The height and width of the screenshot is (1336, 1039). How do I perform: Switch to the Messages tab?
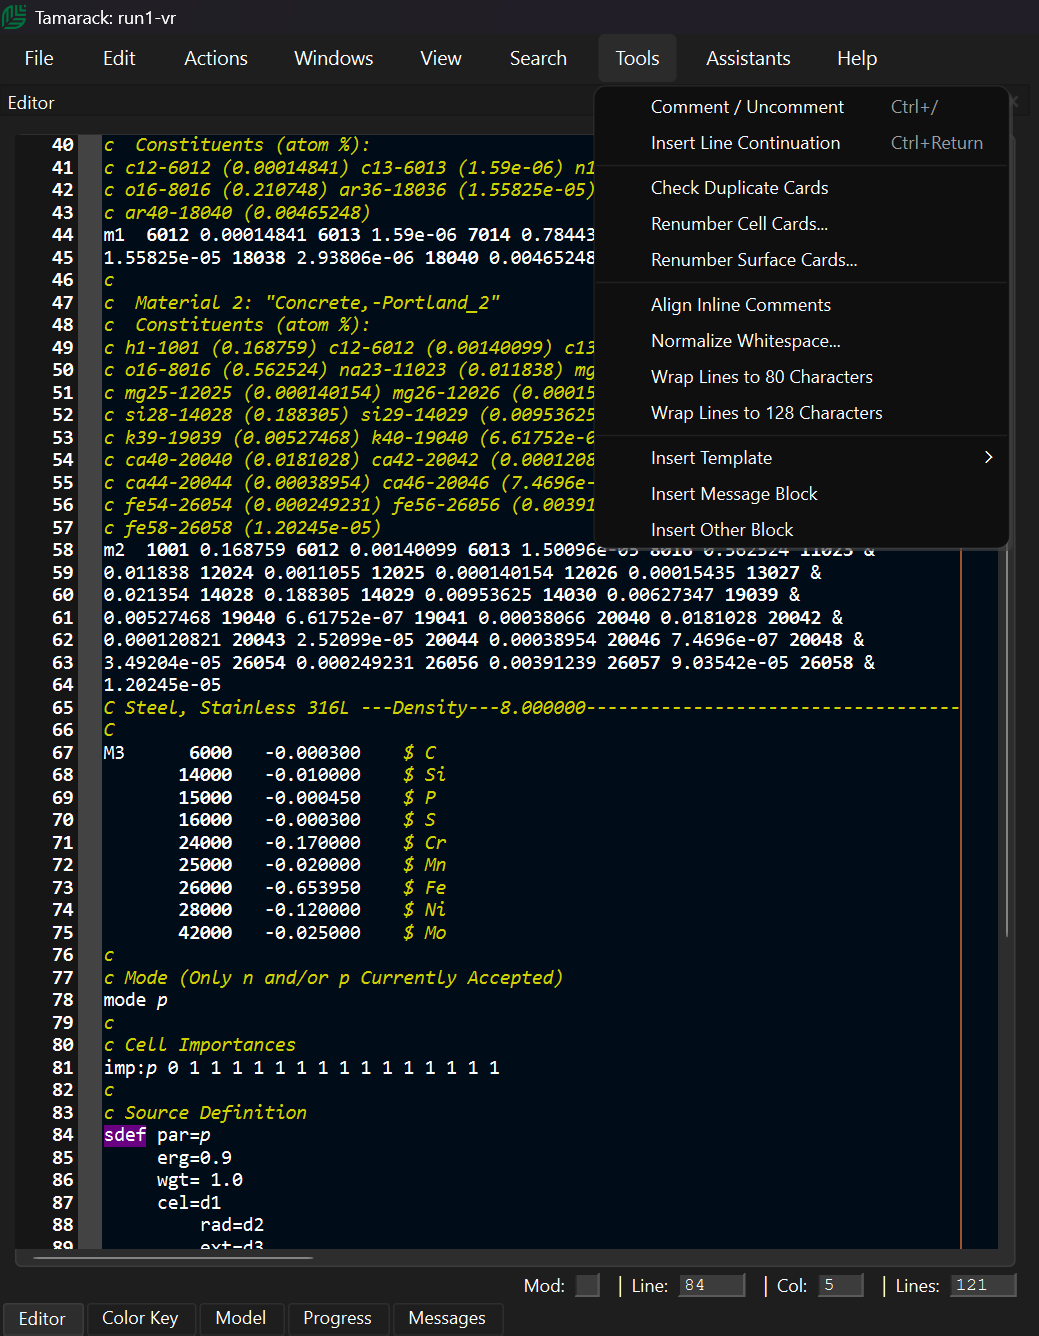tap(447, 1318)
